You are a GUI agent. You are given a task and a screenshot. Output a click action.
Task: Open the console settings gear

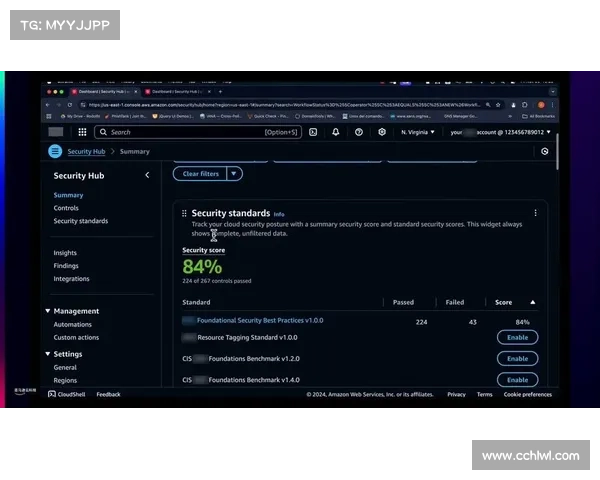[382, 132]
